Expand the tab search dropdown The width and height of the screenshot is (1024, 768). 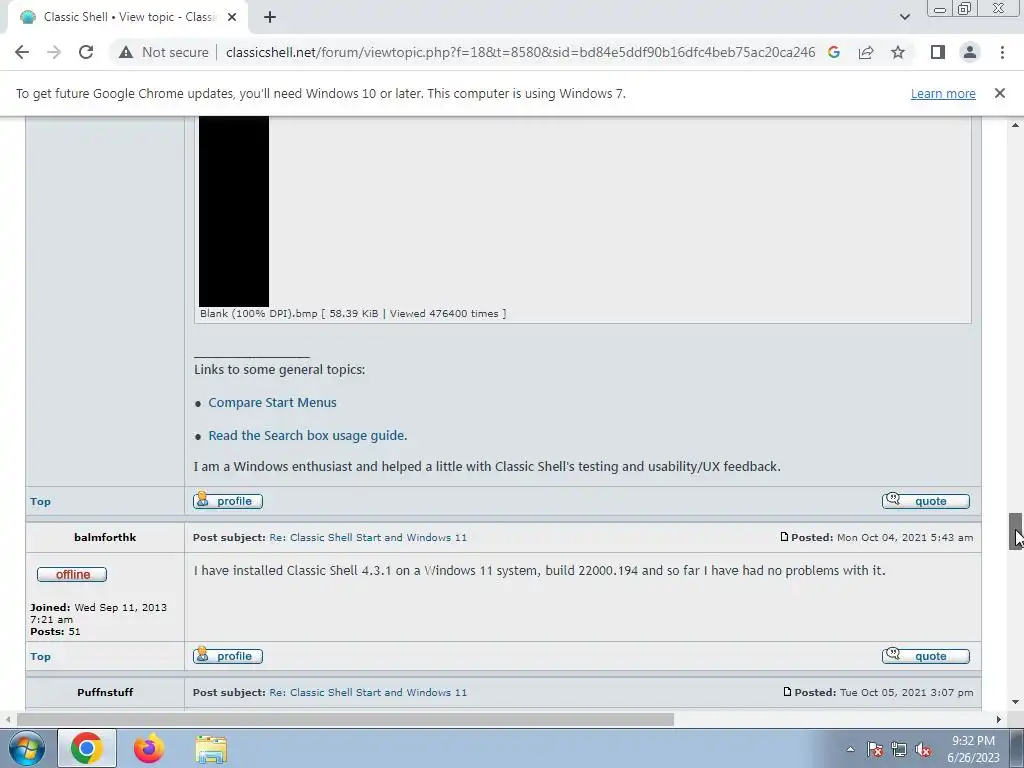904,18
